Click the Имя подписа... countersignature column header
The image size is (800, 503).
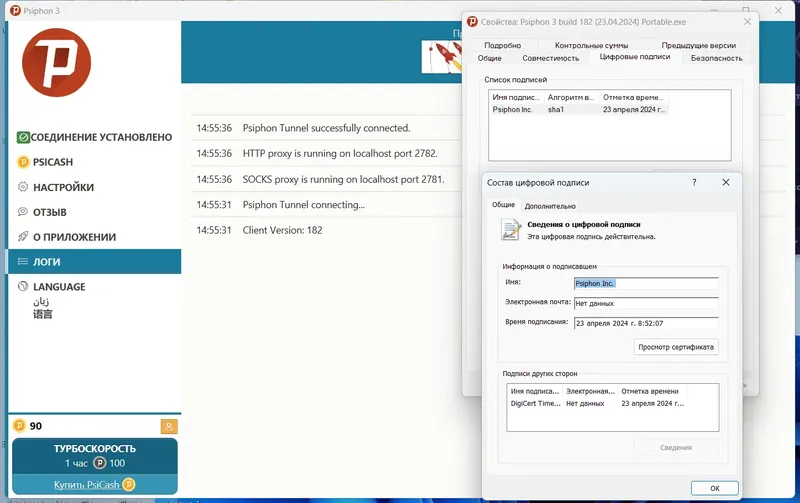pyautogui.click(x=535, y=391)
